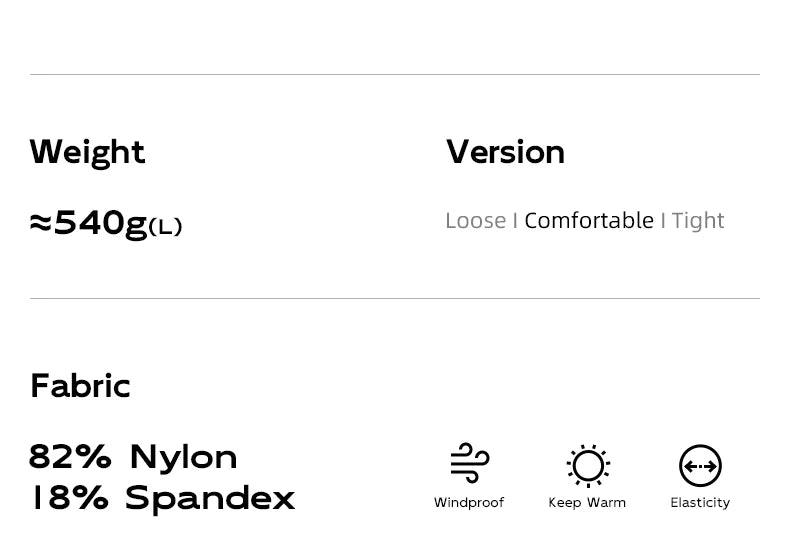The height and width of the screenshot is (556, 790).
Task: Click the 18% Spandex text
Action: (163, 498)
